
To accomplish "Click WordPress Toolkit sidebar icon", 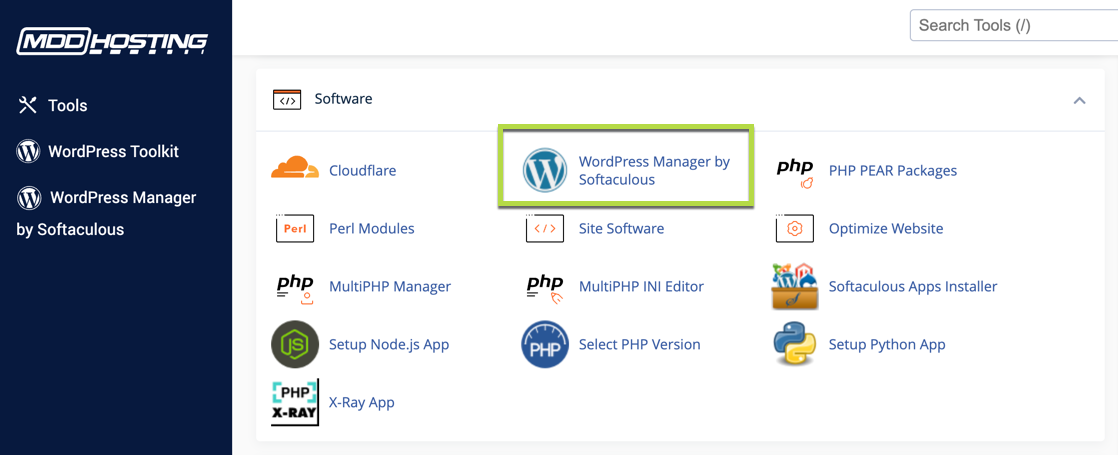I will tap(29, 151).
